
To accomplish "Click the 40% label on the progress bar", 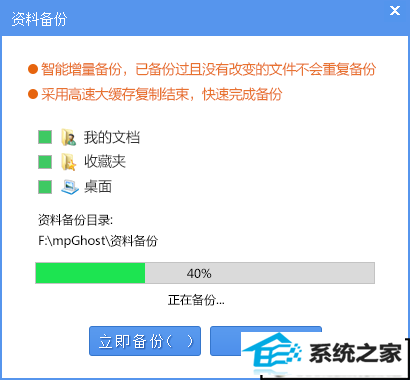I will (x=199, y=274).
